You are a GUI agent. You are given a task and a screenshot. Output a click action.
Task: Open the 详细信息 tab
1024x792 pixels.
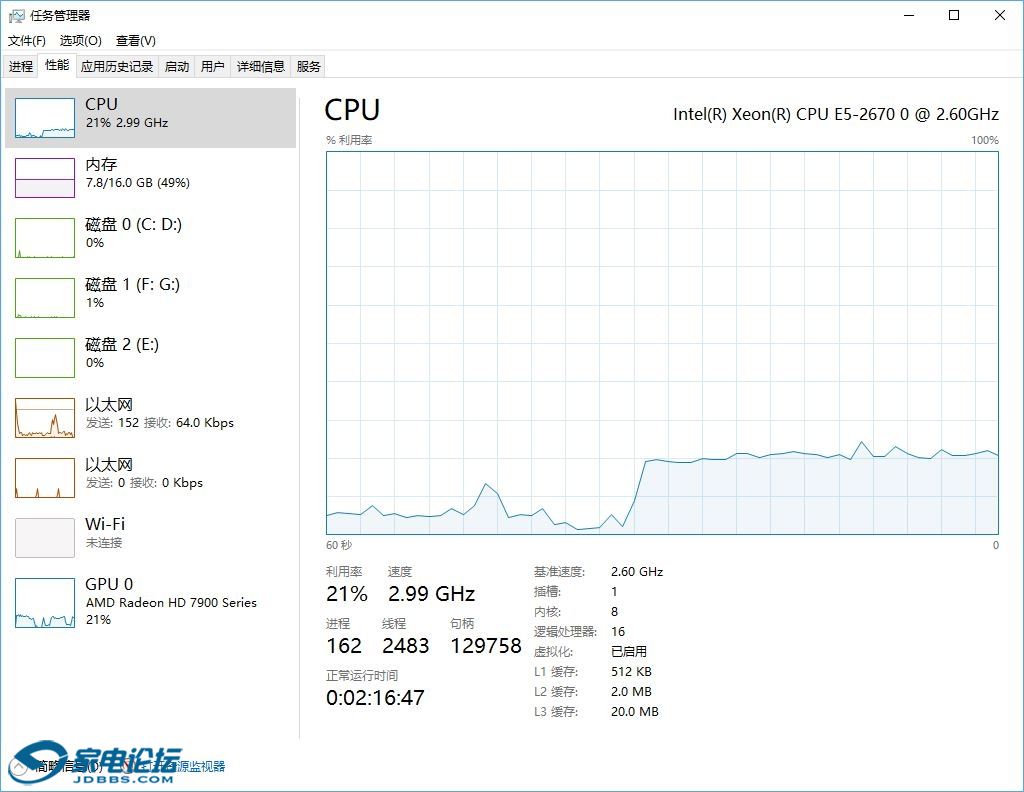click(260, 67)
